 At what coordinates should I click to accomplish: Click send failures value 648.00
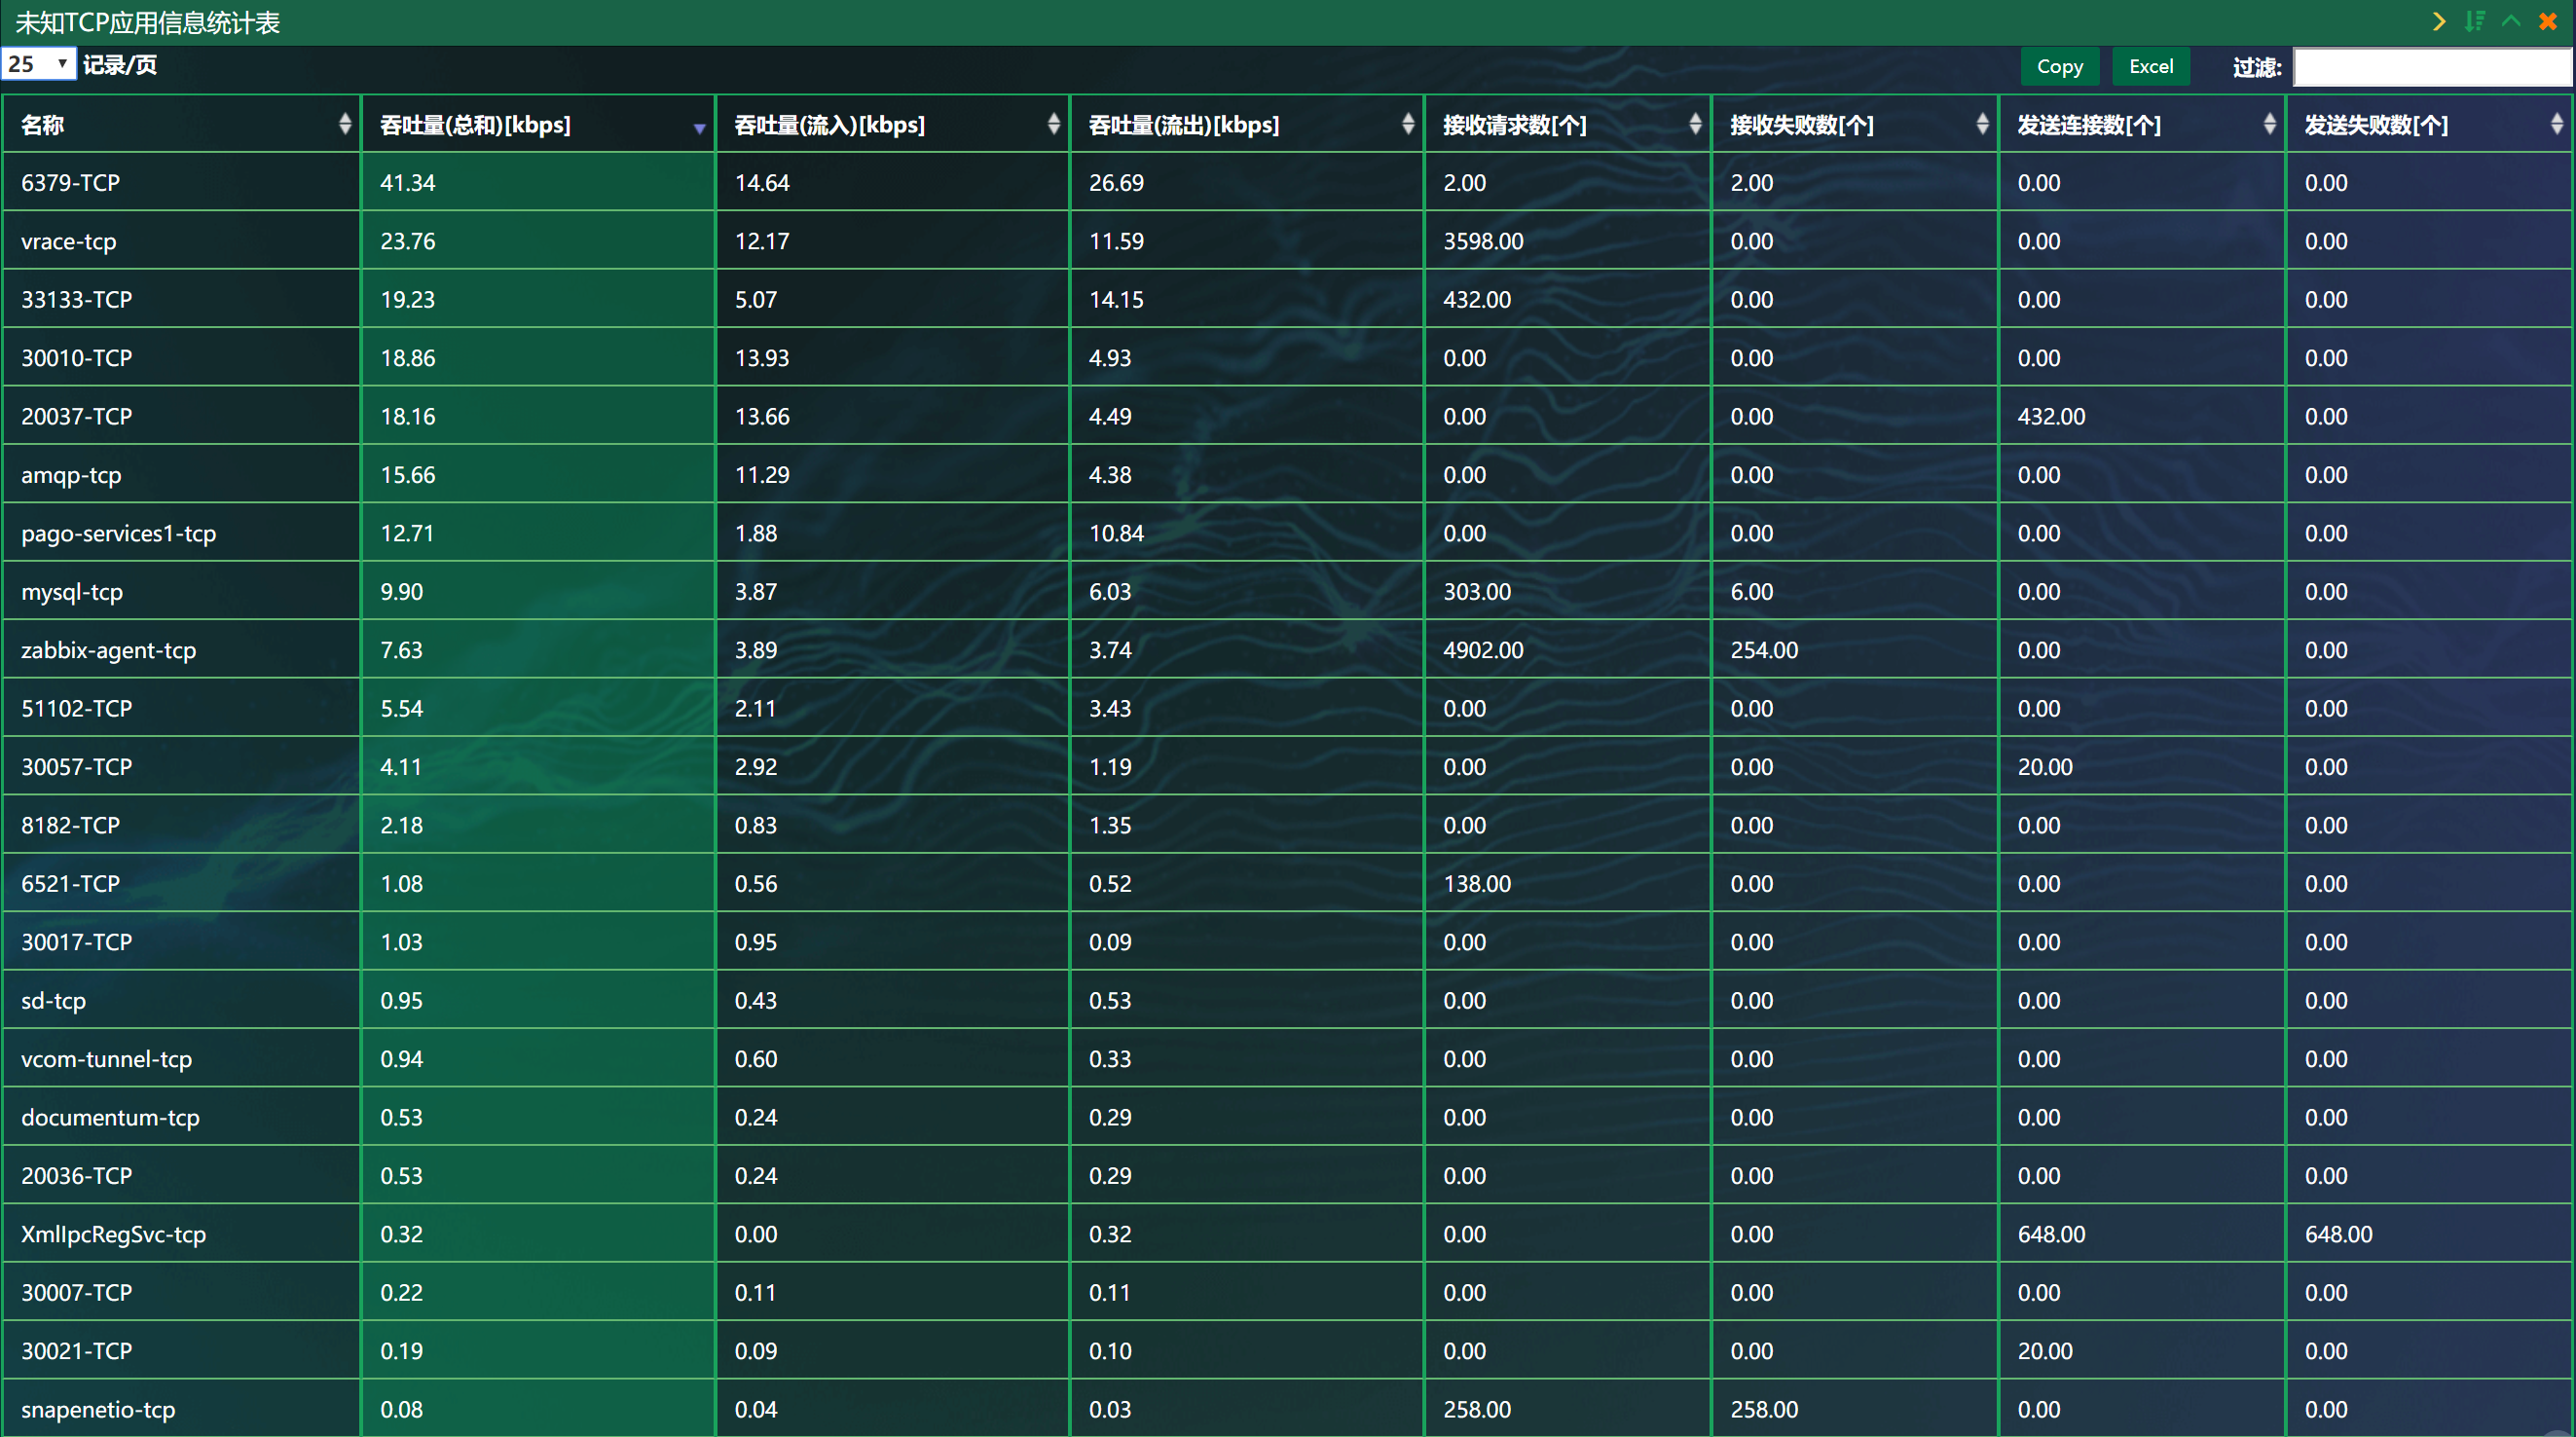pyautogui.click(x=2338, y=1234)
